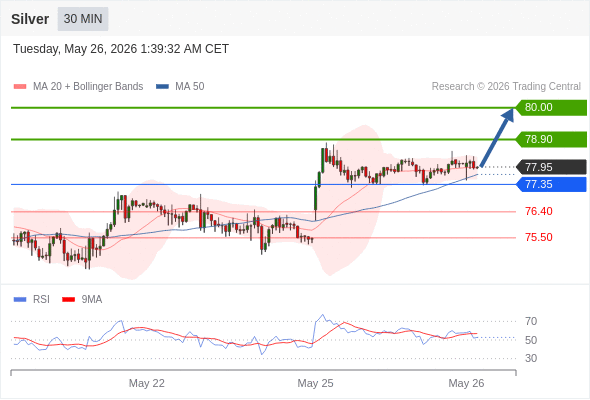The height and width of the screenshot is (400, 590).
Task: Click the black 77.95 current price tag
Action: tap(551, 167)
